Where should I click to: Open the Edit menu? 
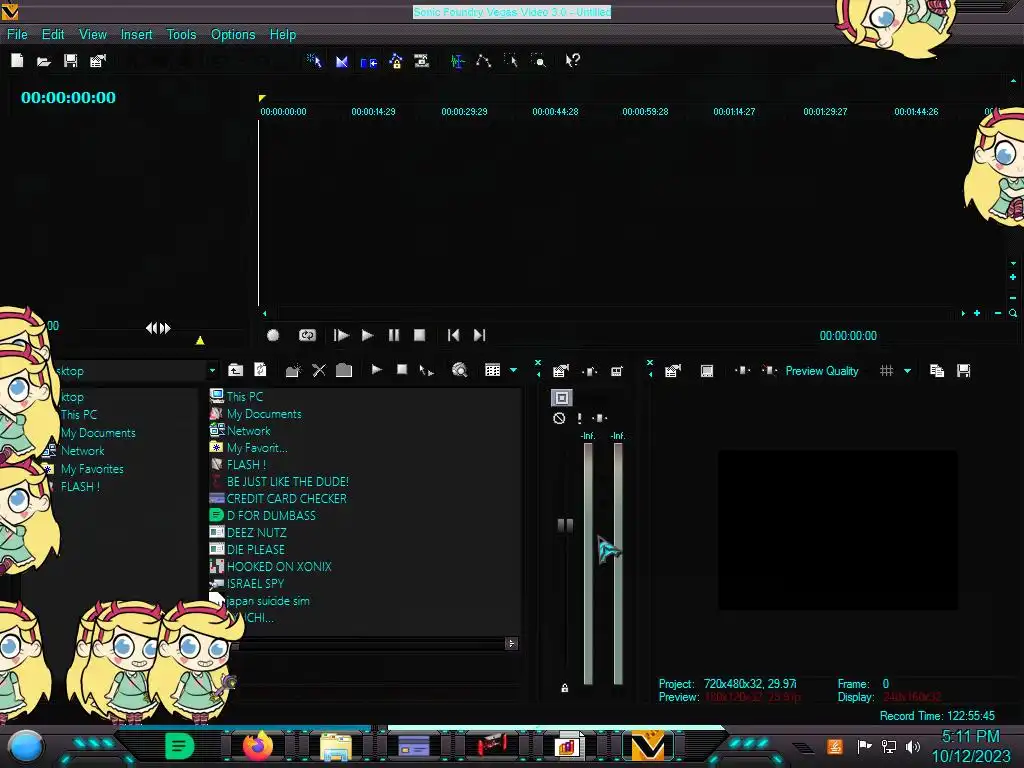(53, 35)
